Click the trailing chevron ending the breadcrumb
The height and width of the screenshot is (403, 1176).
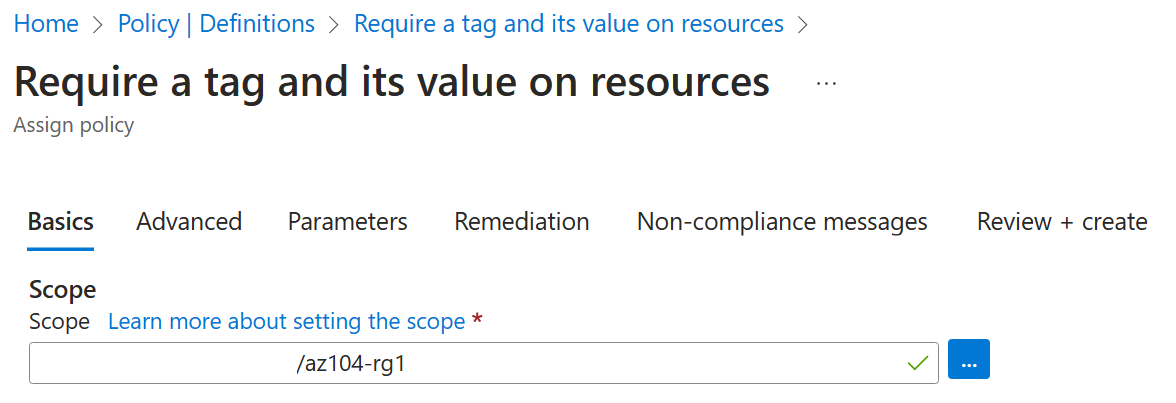pyautogui.click(x=802, y=24)
